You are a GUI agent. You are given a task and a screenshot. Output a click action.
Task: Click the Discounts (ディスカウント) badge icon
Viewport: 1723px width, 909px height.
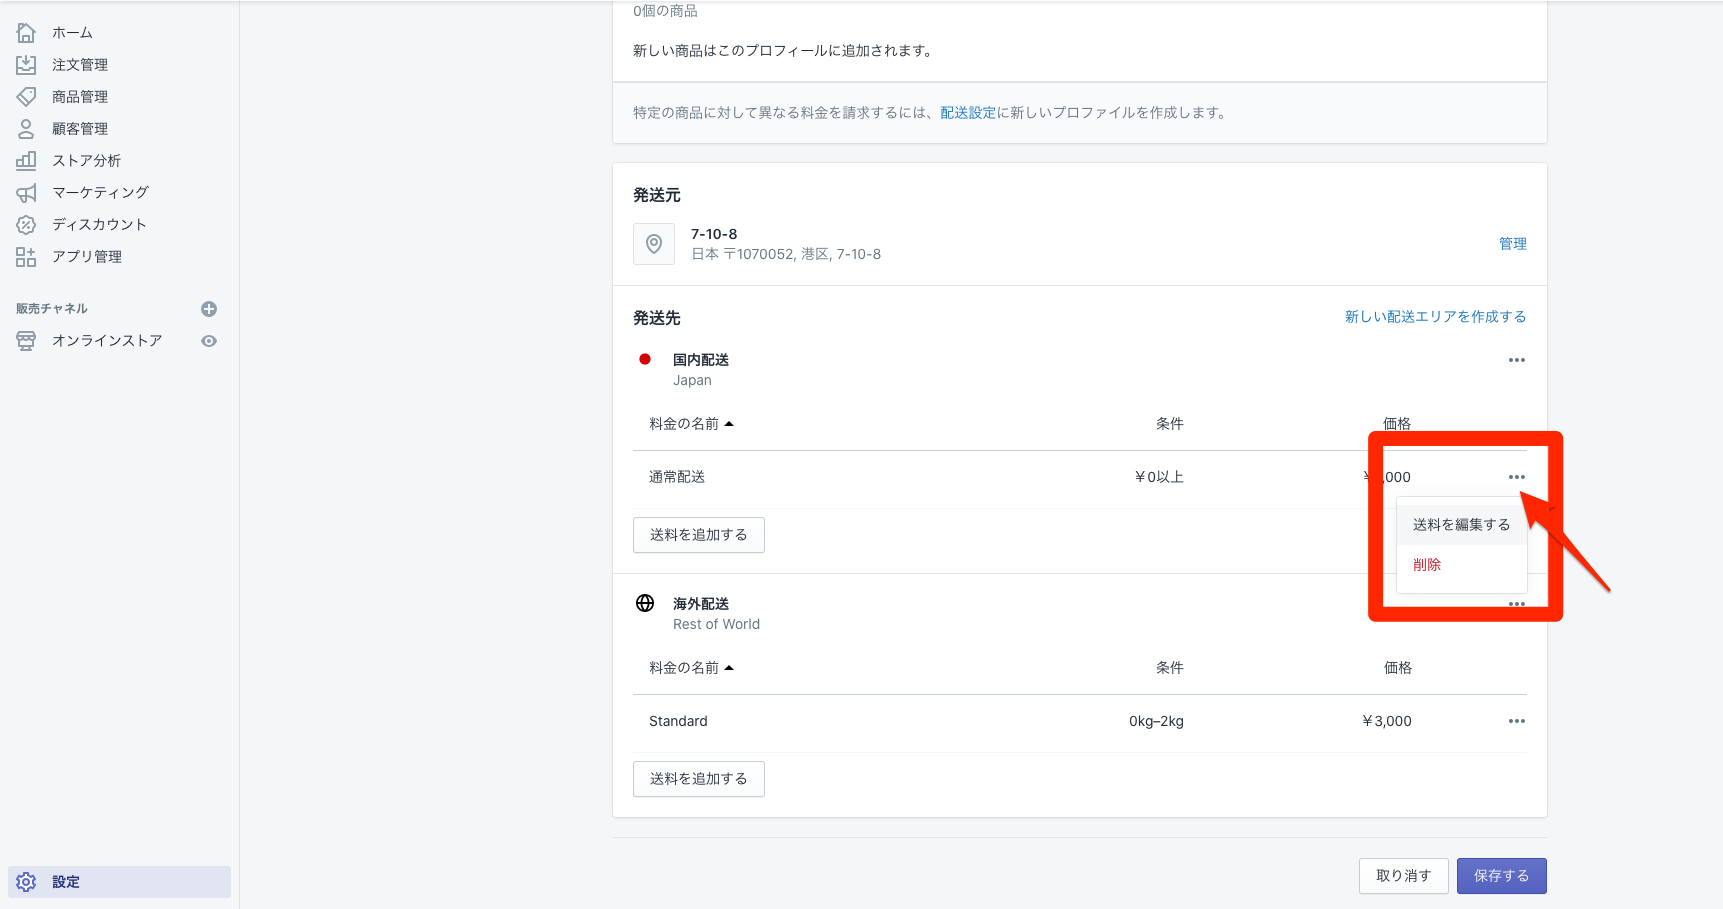[26, 225]
